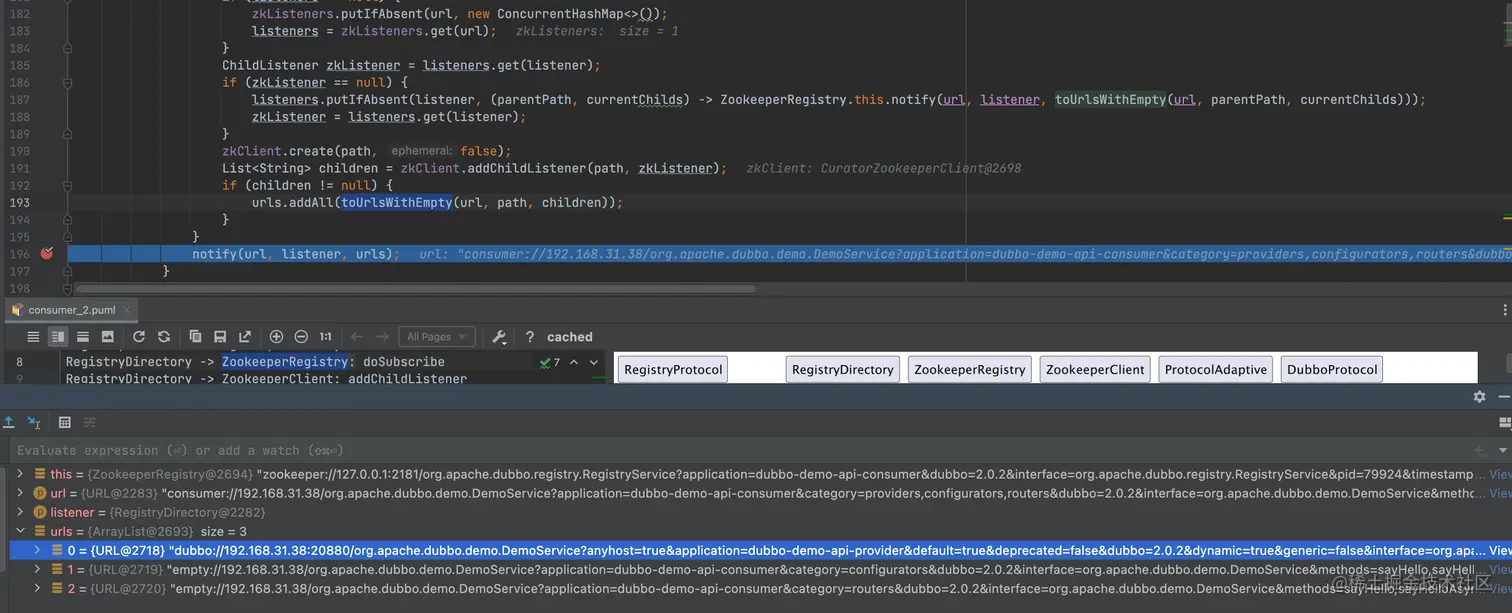The height and width of the screenshot is (613, 1512).
Task: Click the ZookeeperRegistry participant box
Action: coord(969,369)
